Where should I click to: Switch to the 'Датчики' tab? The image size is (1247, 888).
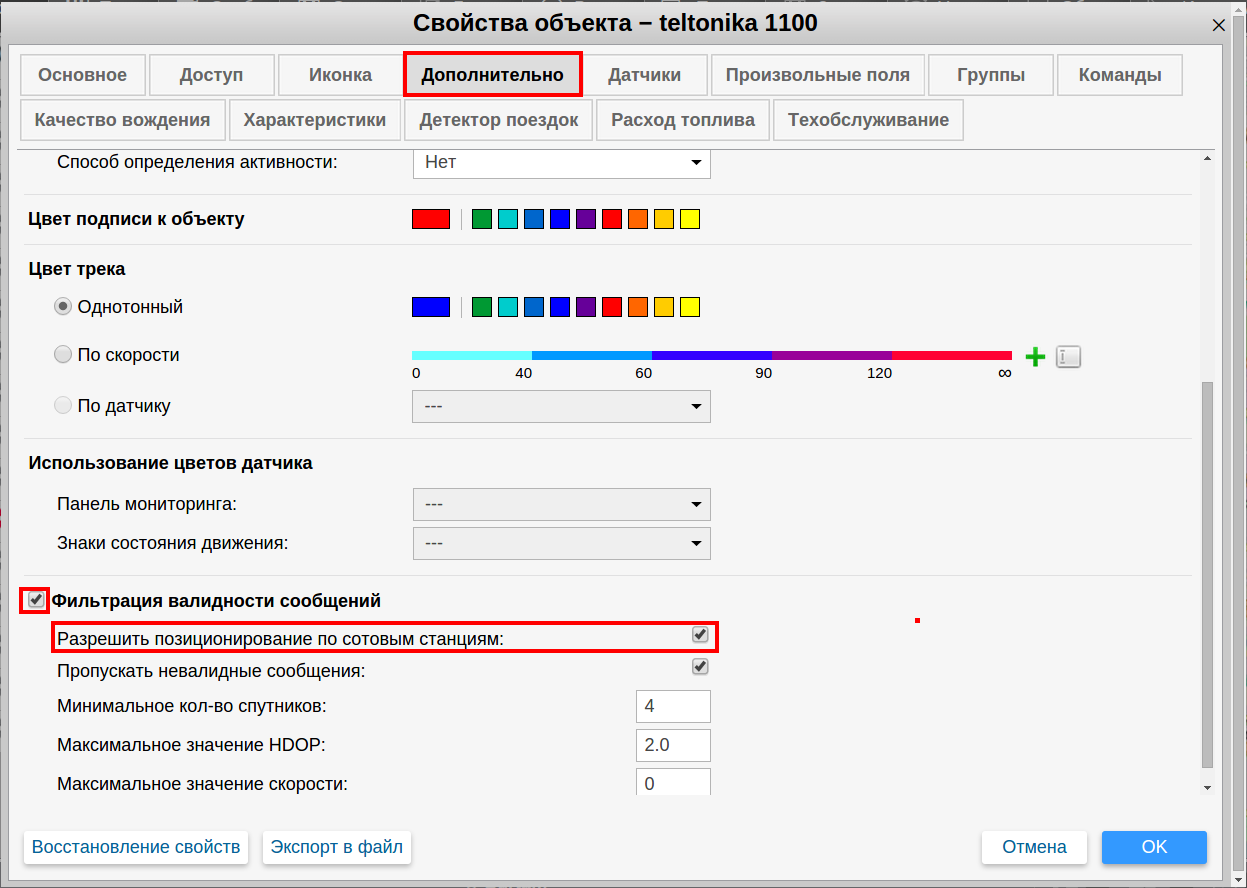coord(644,75)
